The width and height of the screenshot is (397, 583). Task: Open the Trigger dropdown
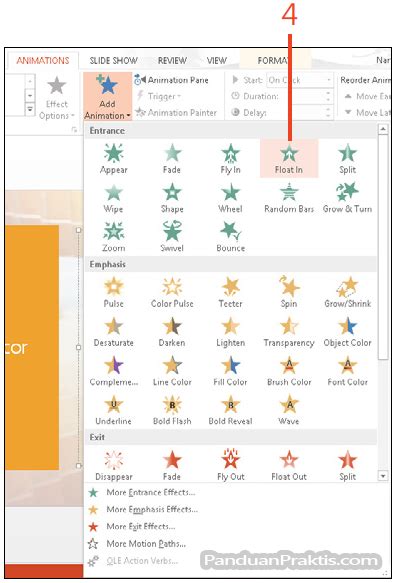[x=158, y=96]
